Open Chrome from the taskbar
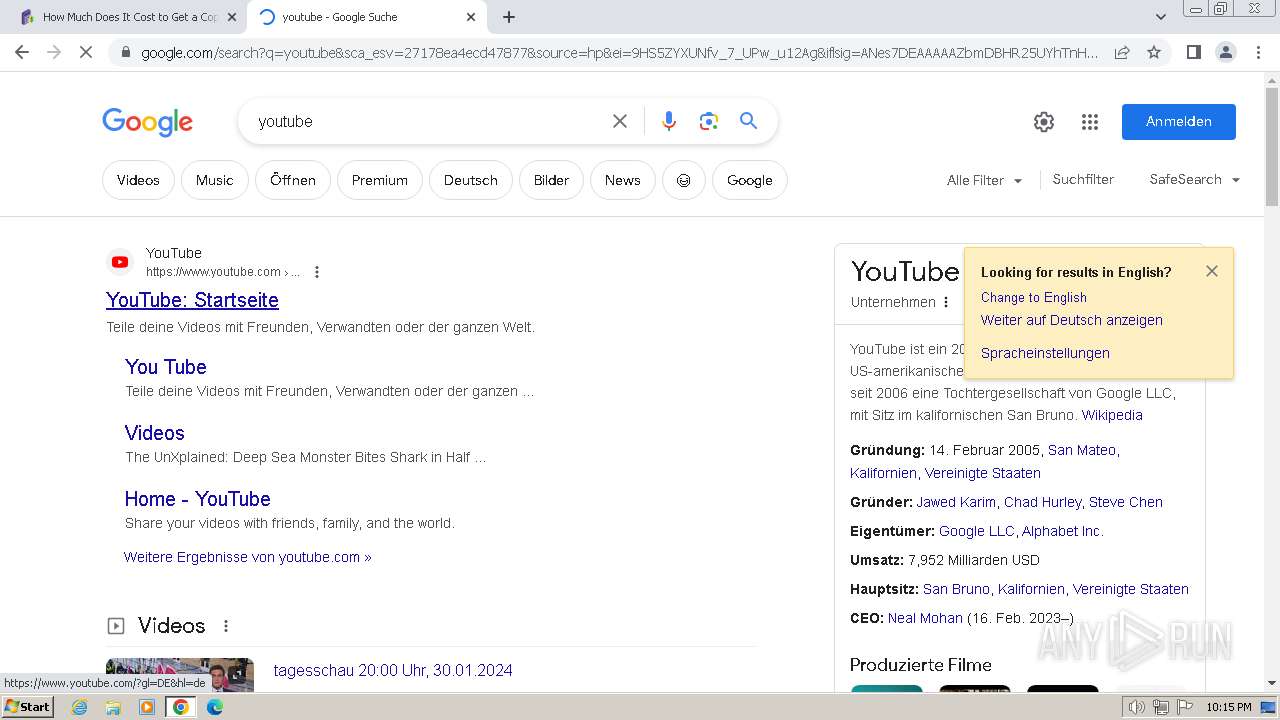This screenshot has height=720, width=1280. (x=180, y=707)
